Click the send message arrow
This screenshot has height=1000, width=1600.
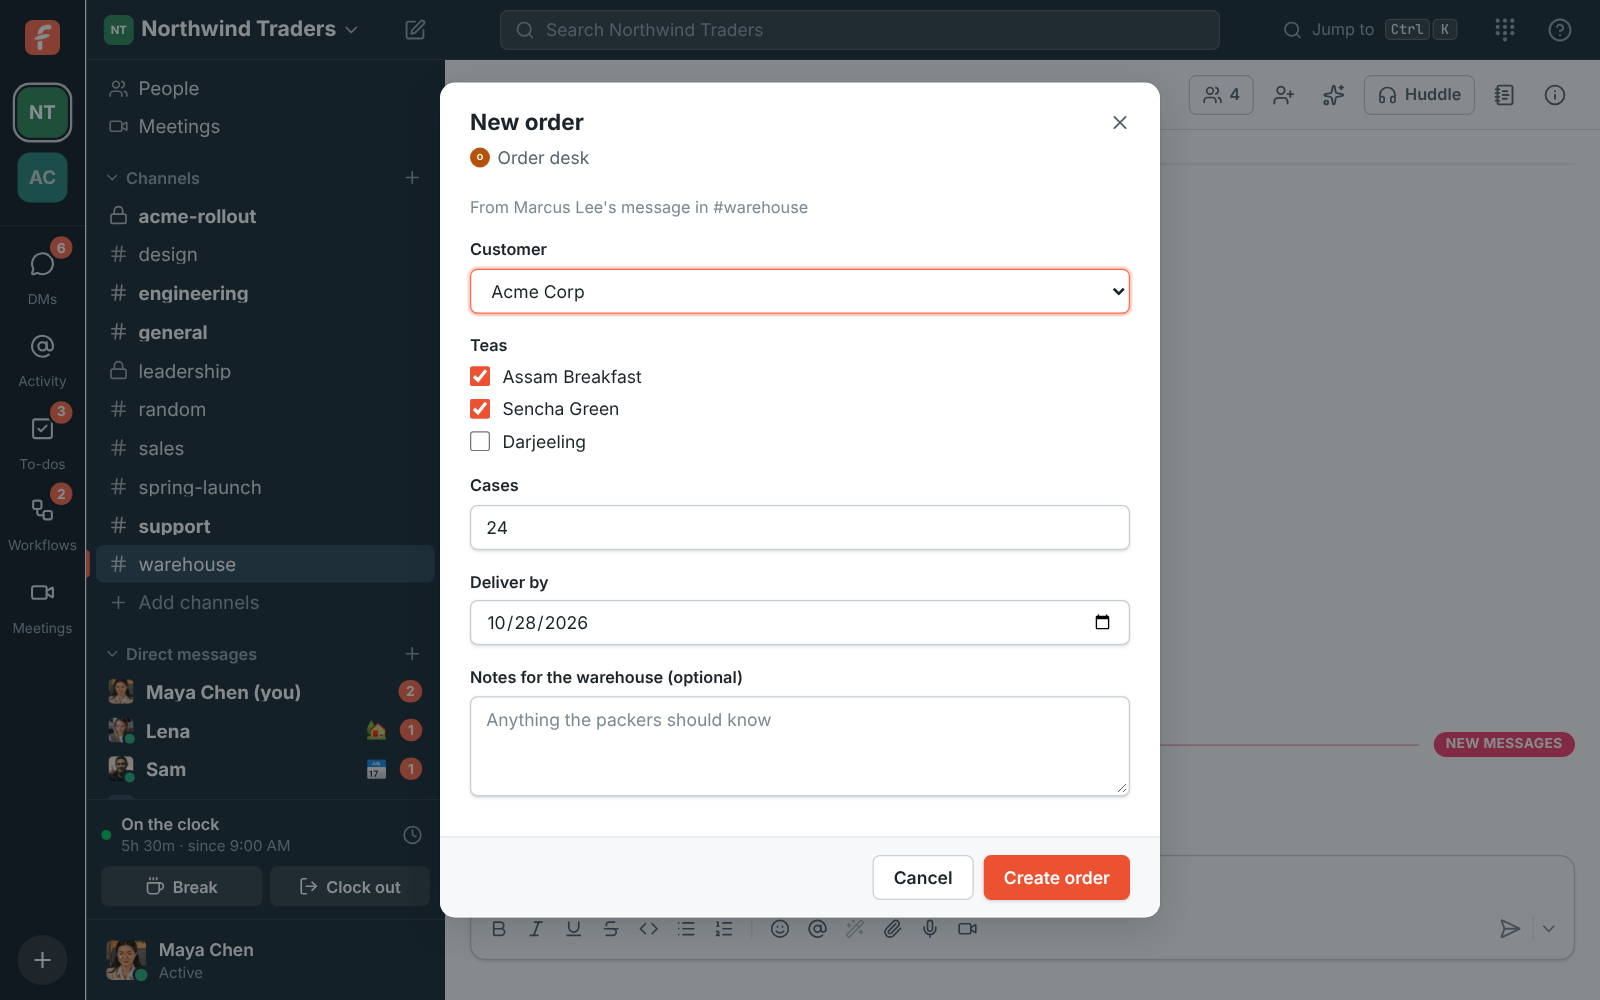tap(1510, 929)
